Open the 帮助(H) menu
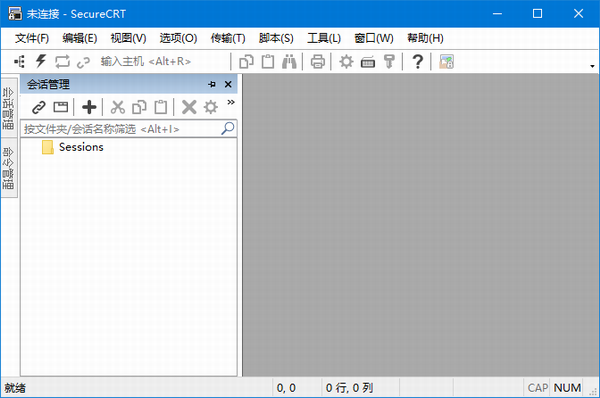The height and width of the screenshot is (398, 600). pyautogui.click(x=425, y=38)
